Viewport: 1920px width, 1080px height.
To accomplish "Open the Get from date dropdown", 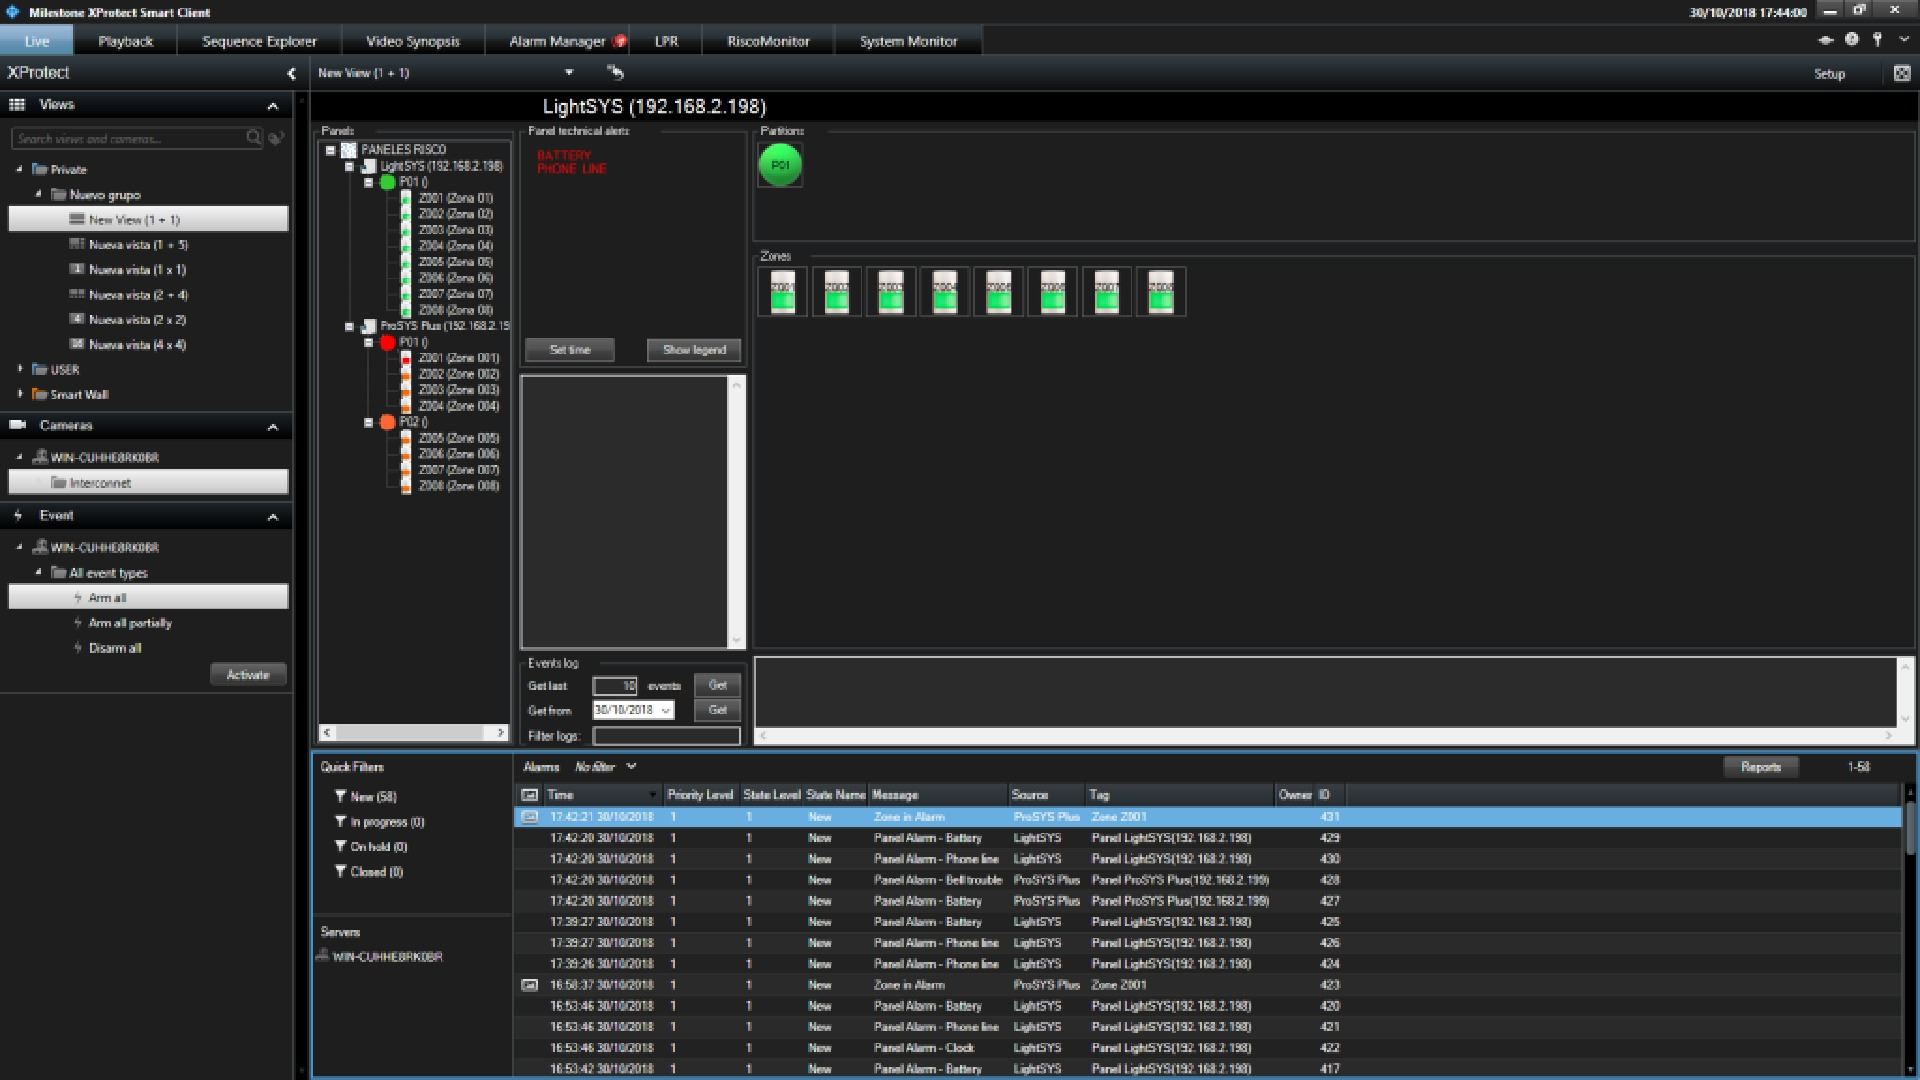I will (665, 710).
